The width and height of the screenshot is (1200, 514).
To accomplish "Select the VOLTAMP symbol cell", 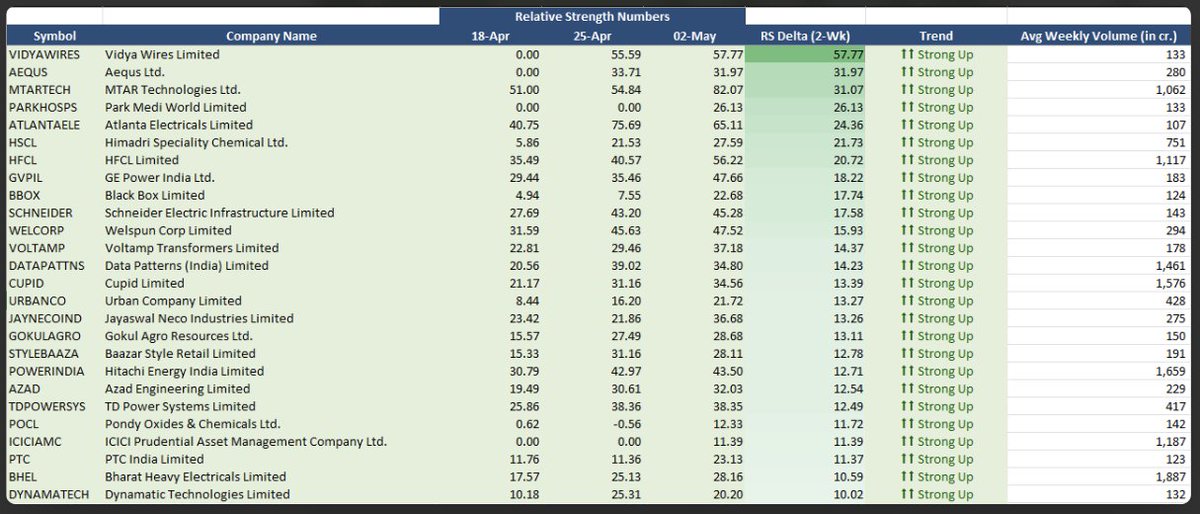I will (x=35, y=248).
